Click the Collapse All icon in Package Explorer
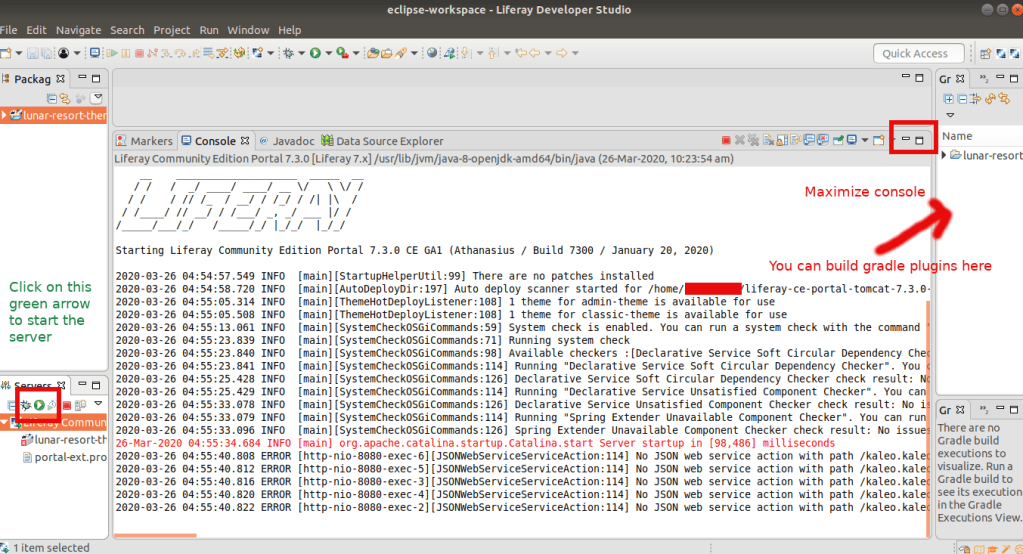Screen dimensions: 1023x554 (52, 97)
